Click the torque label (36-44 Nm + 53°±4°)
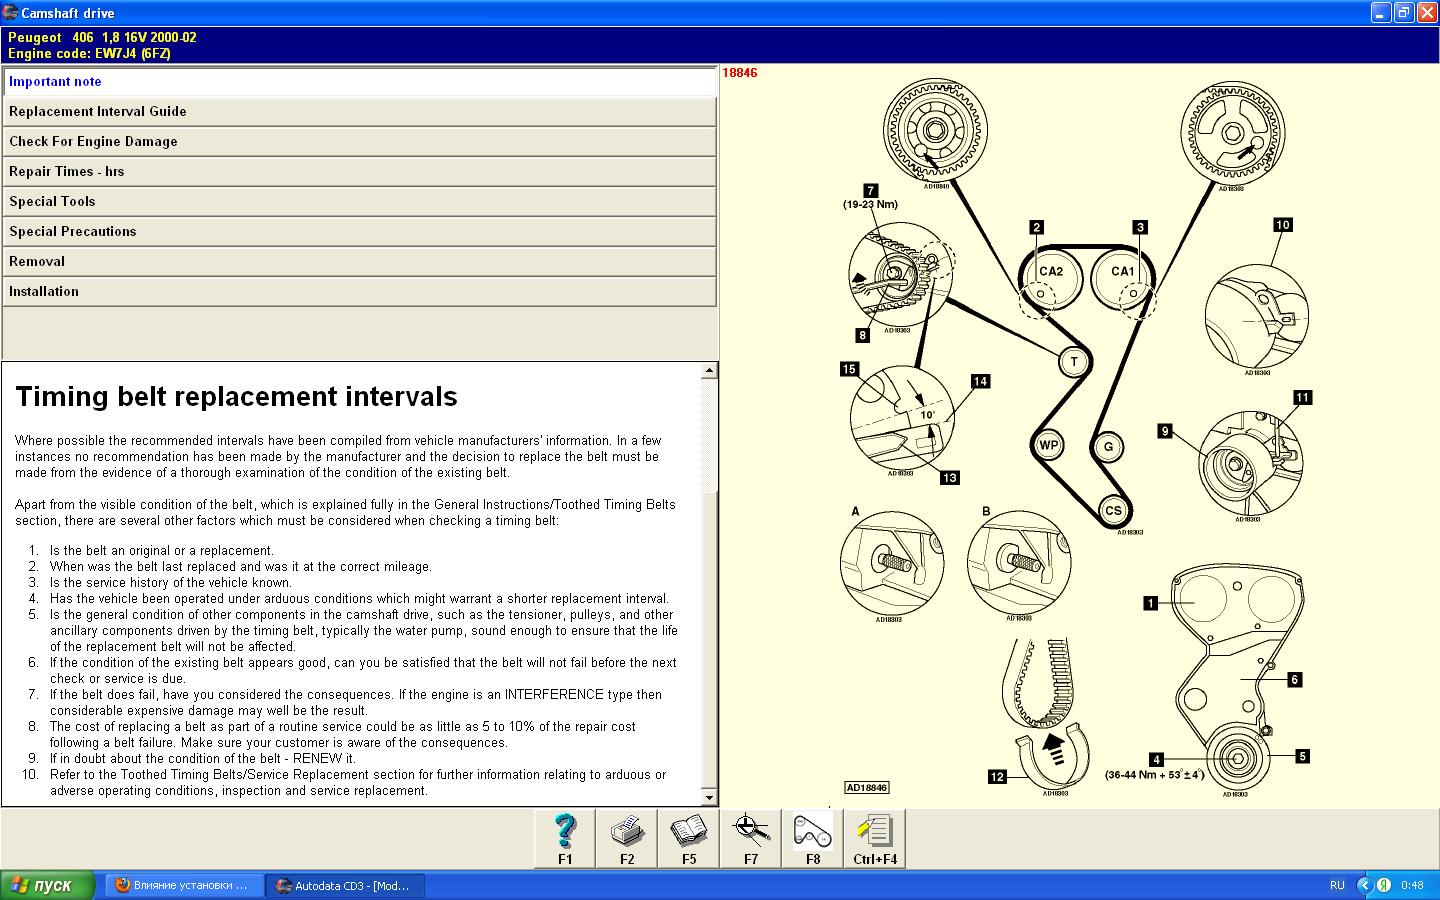Viewport: 1440px width, 900px height. [1154, 775]
